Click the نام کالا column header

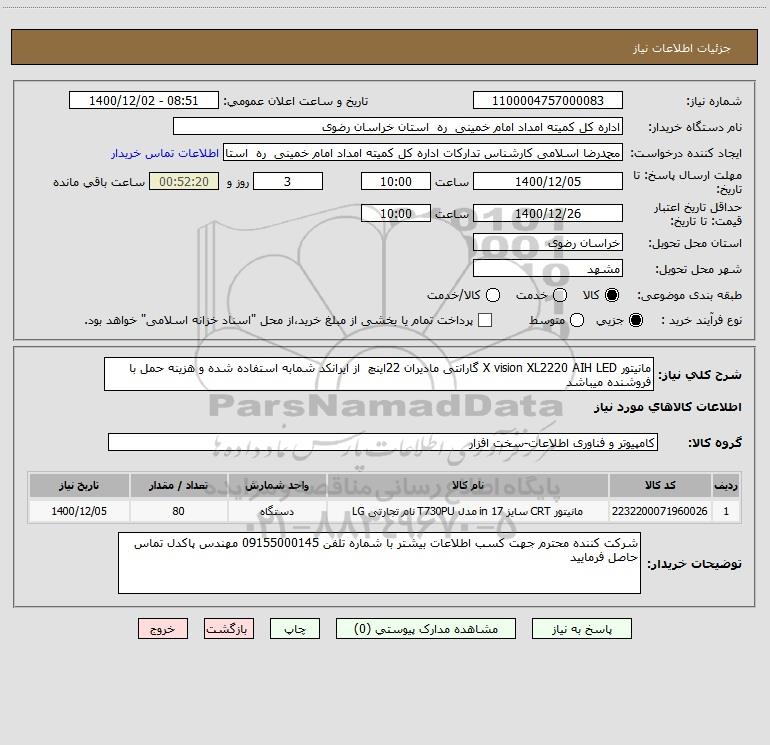[468, 485]
